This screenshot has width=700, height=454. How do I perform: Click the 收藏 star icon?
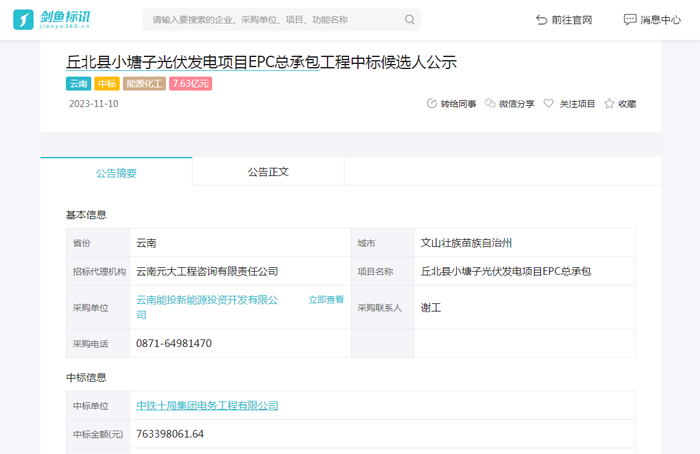click(x=609, y=104)
